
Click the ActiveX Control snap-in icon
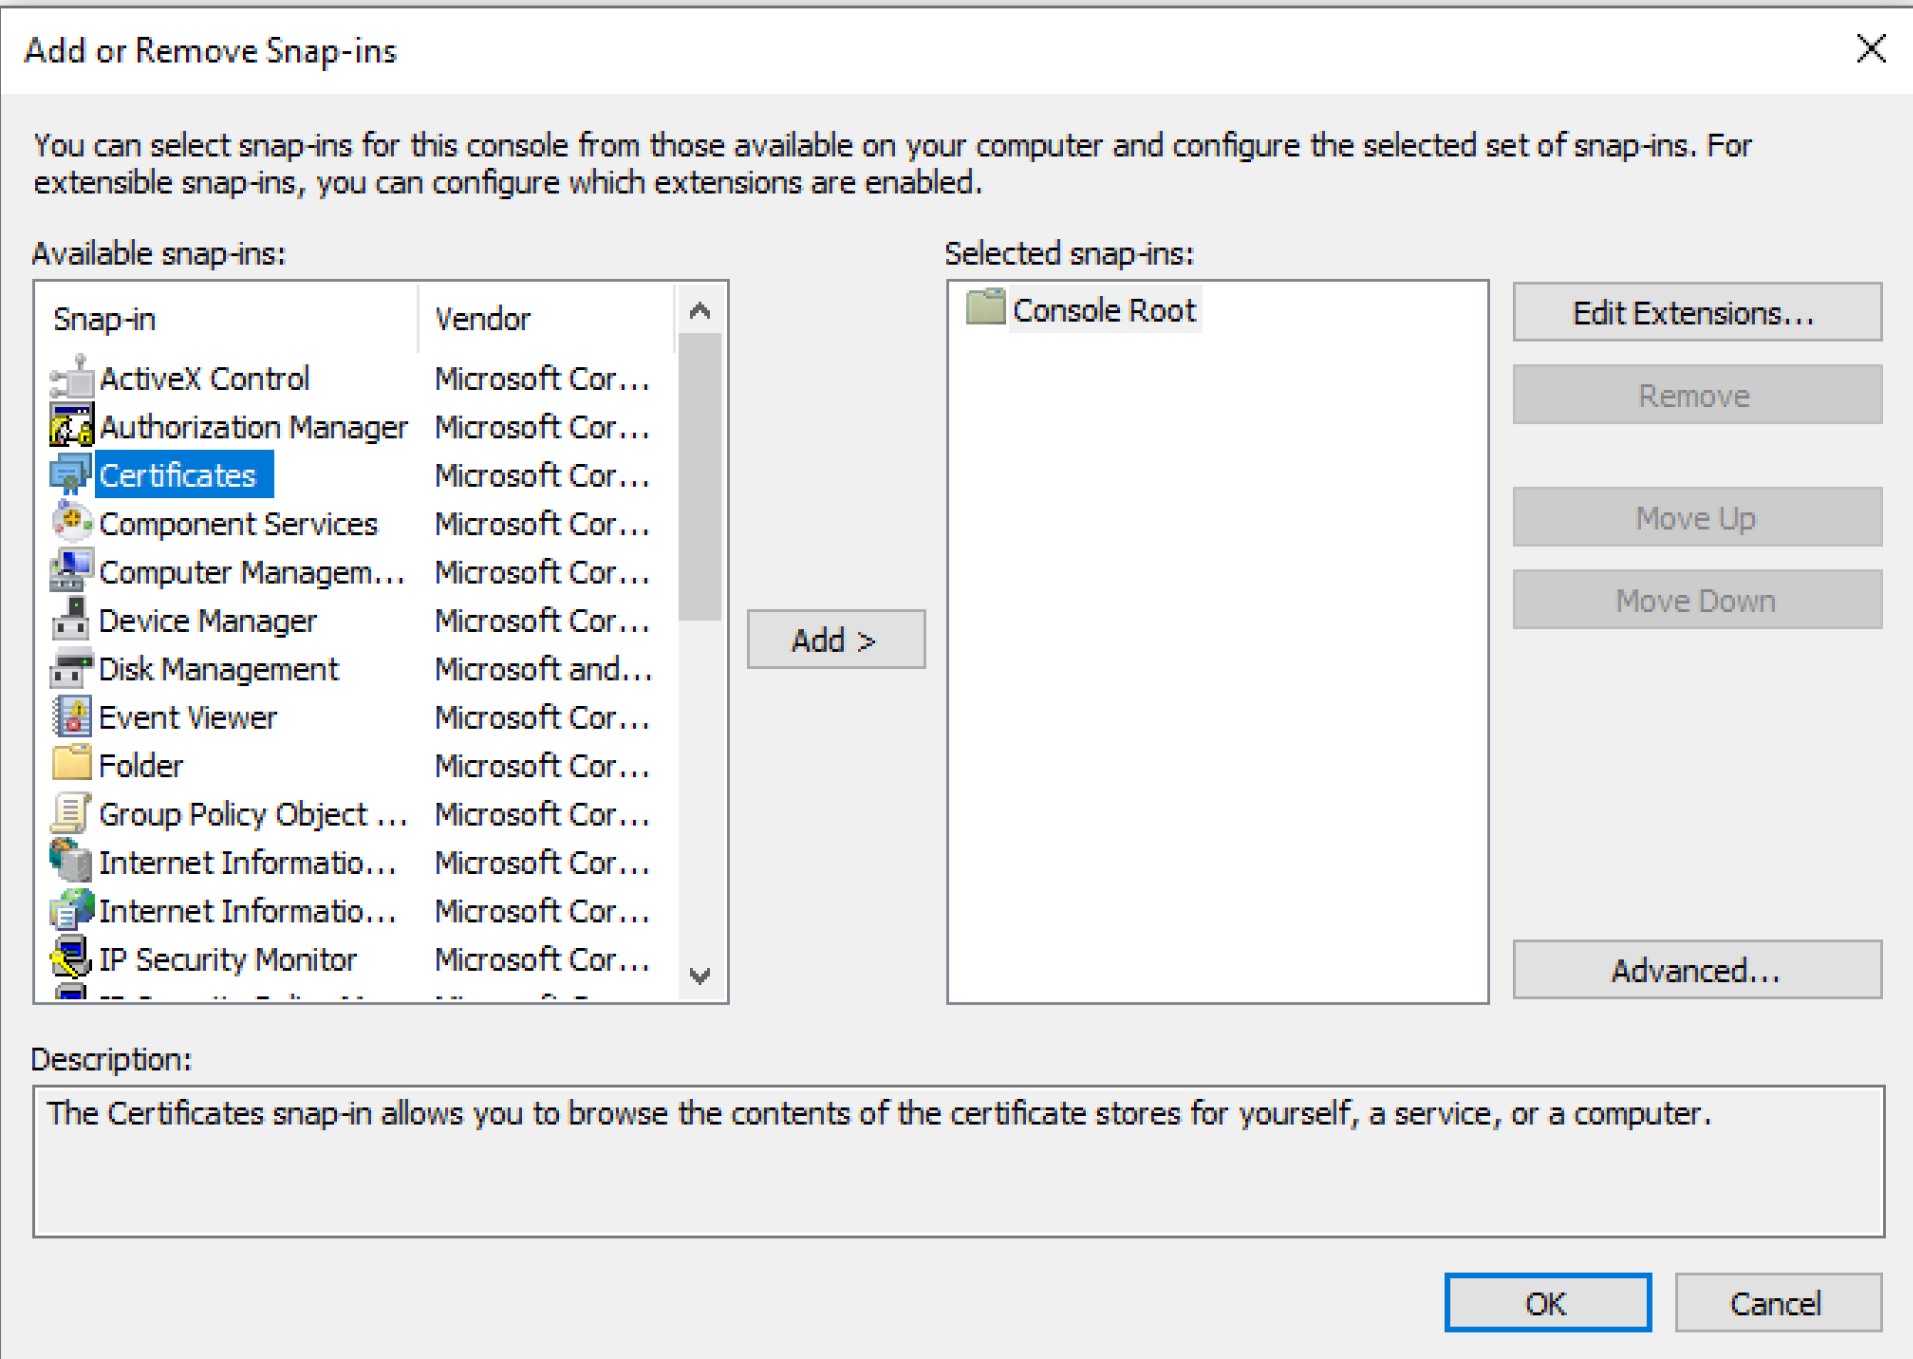pos(71,378)
